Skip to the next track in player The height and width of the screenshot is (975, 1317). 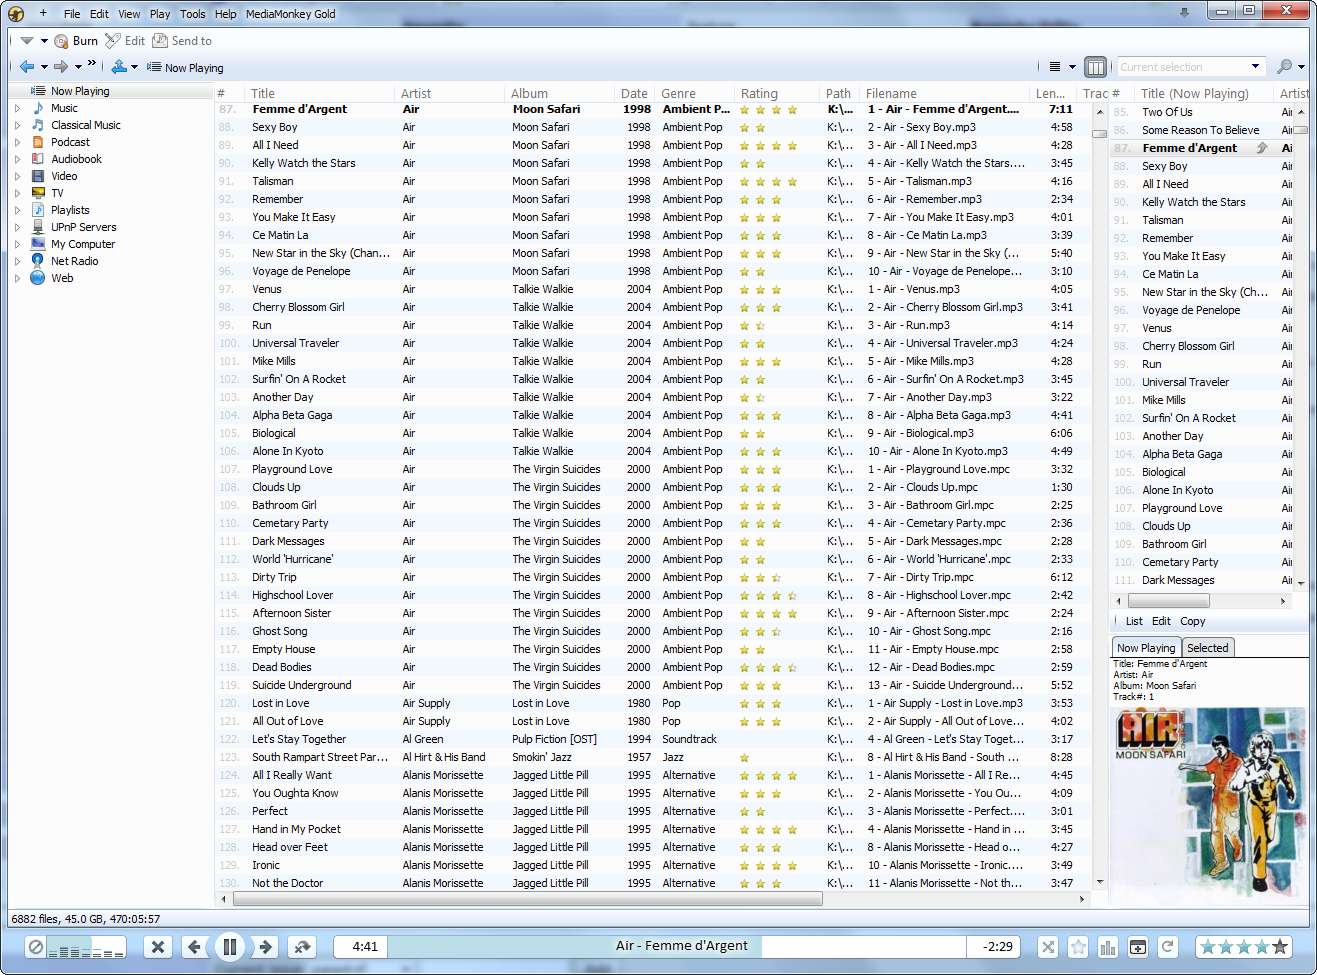pyautogui.click(x=265, y=946)
